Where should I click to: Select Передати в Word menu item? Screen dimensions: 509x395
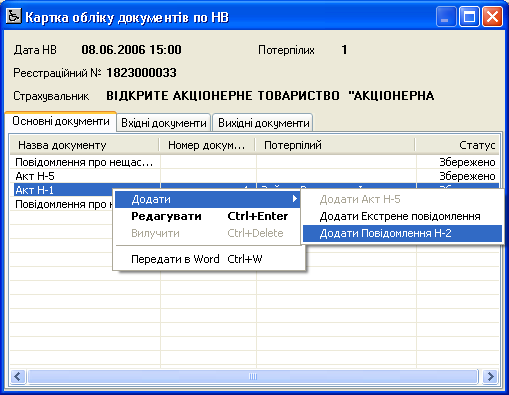coord(209,259)
